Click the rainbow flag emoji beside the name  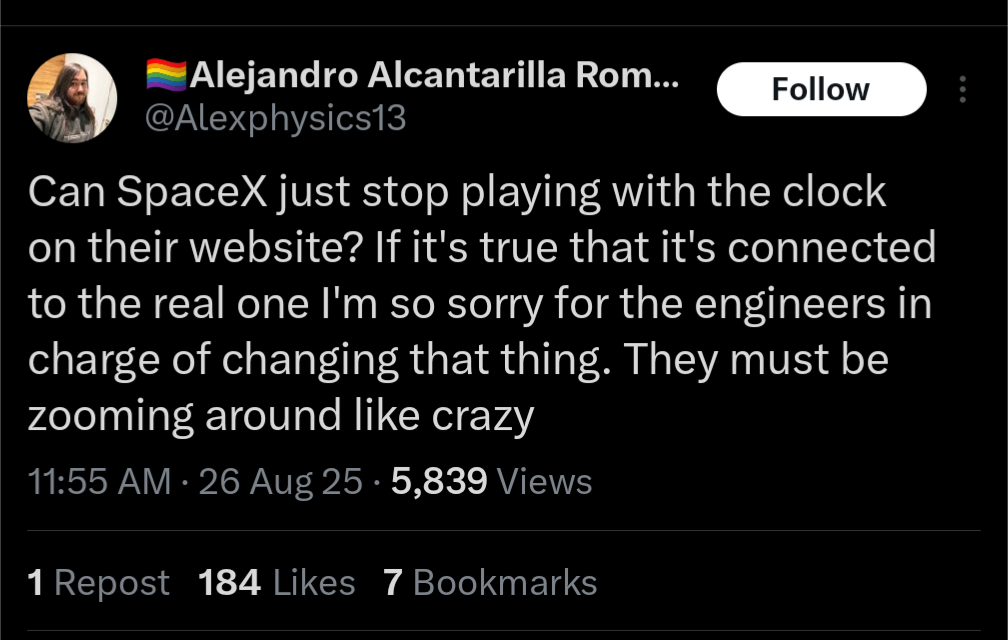pos(166,75)
